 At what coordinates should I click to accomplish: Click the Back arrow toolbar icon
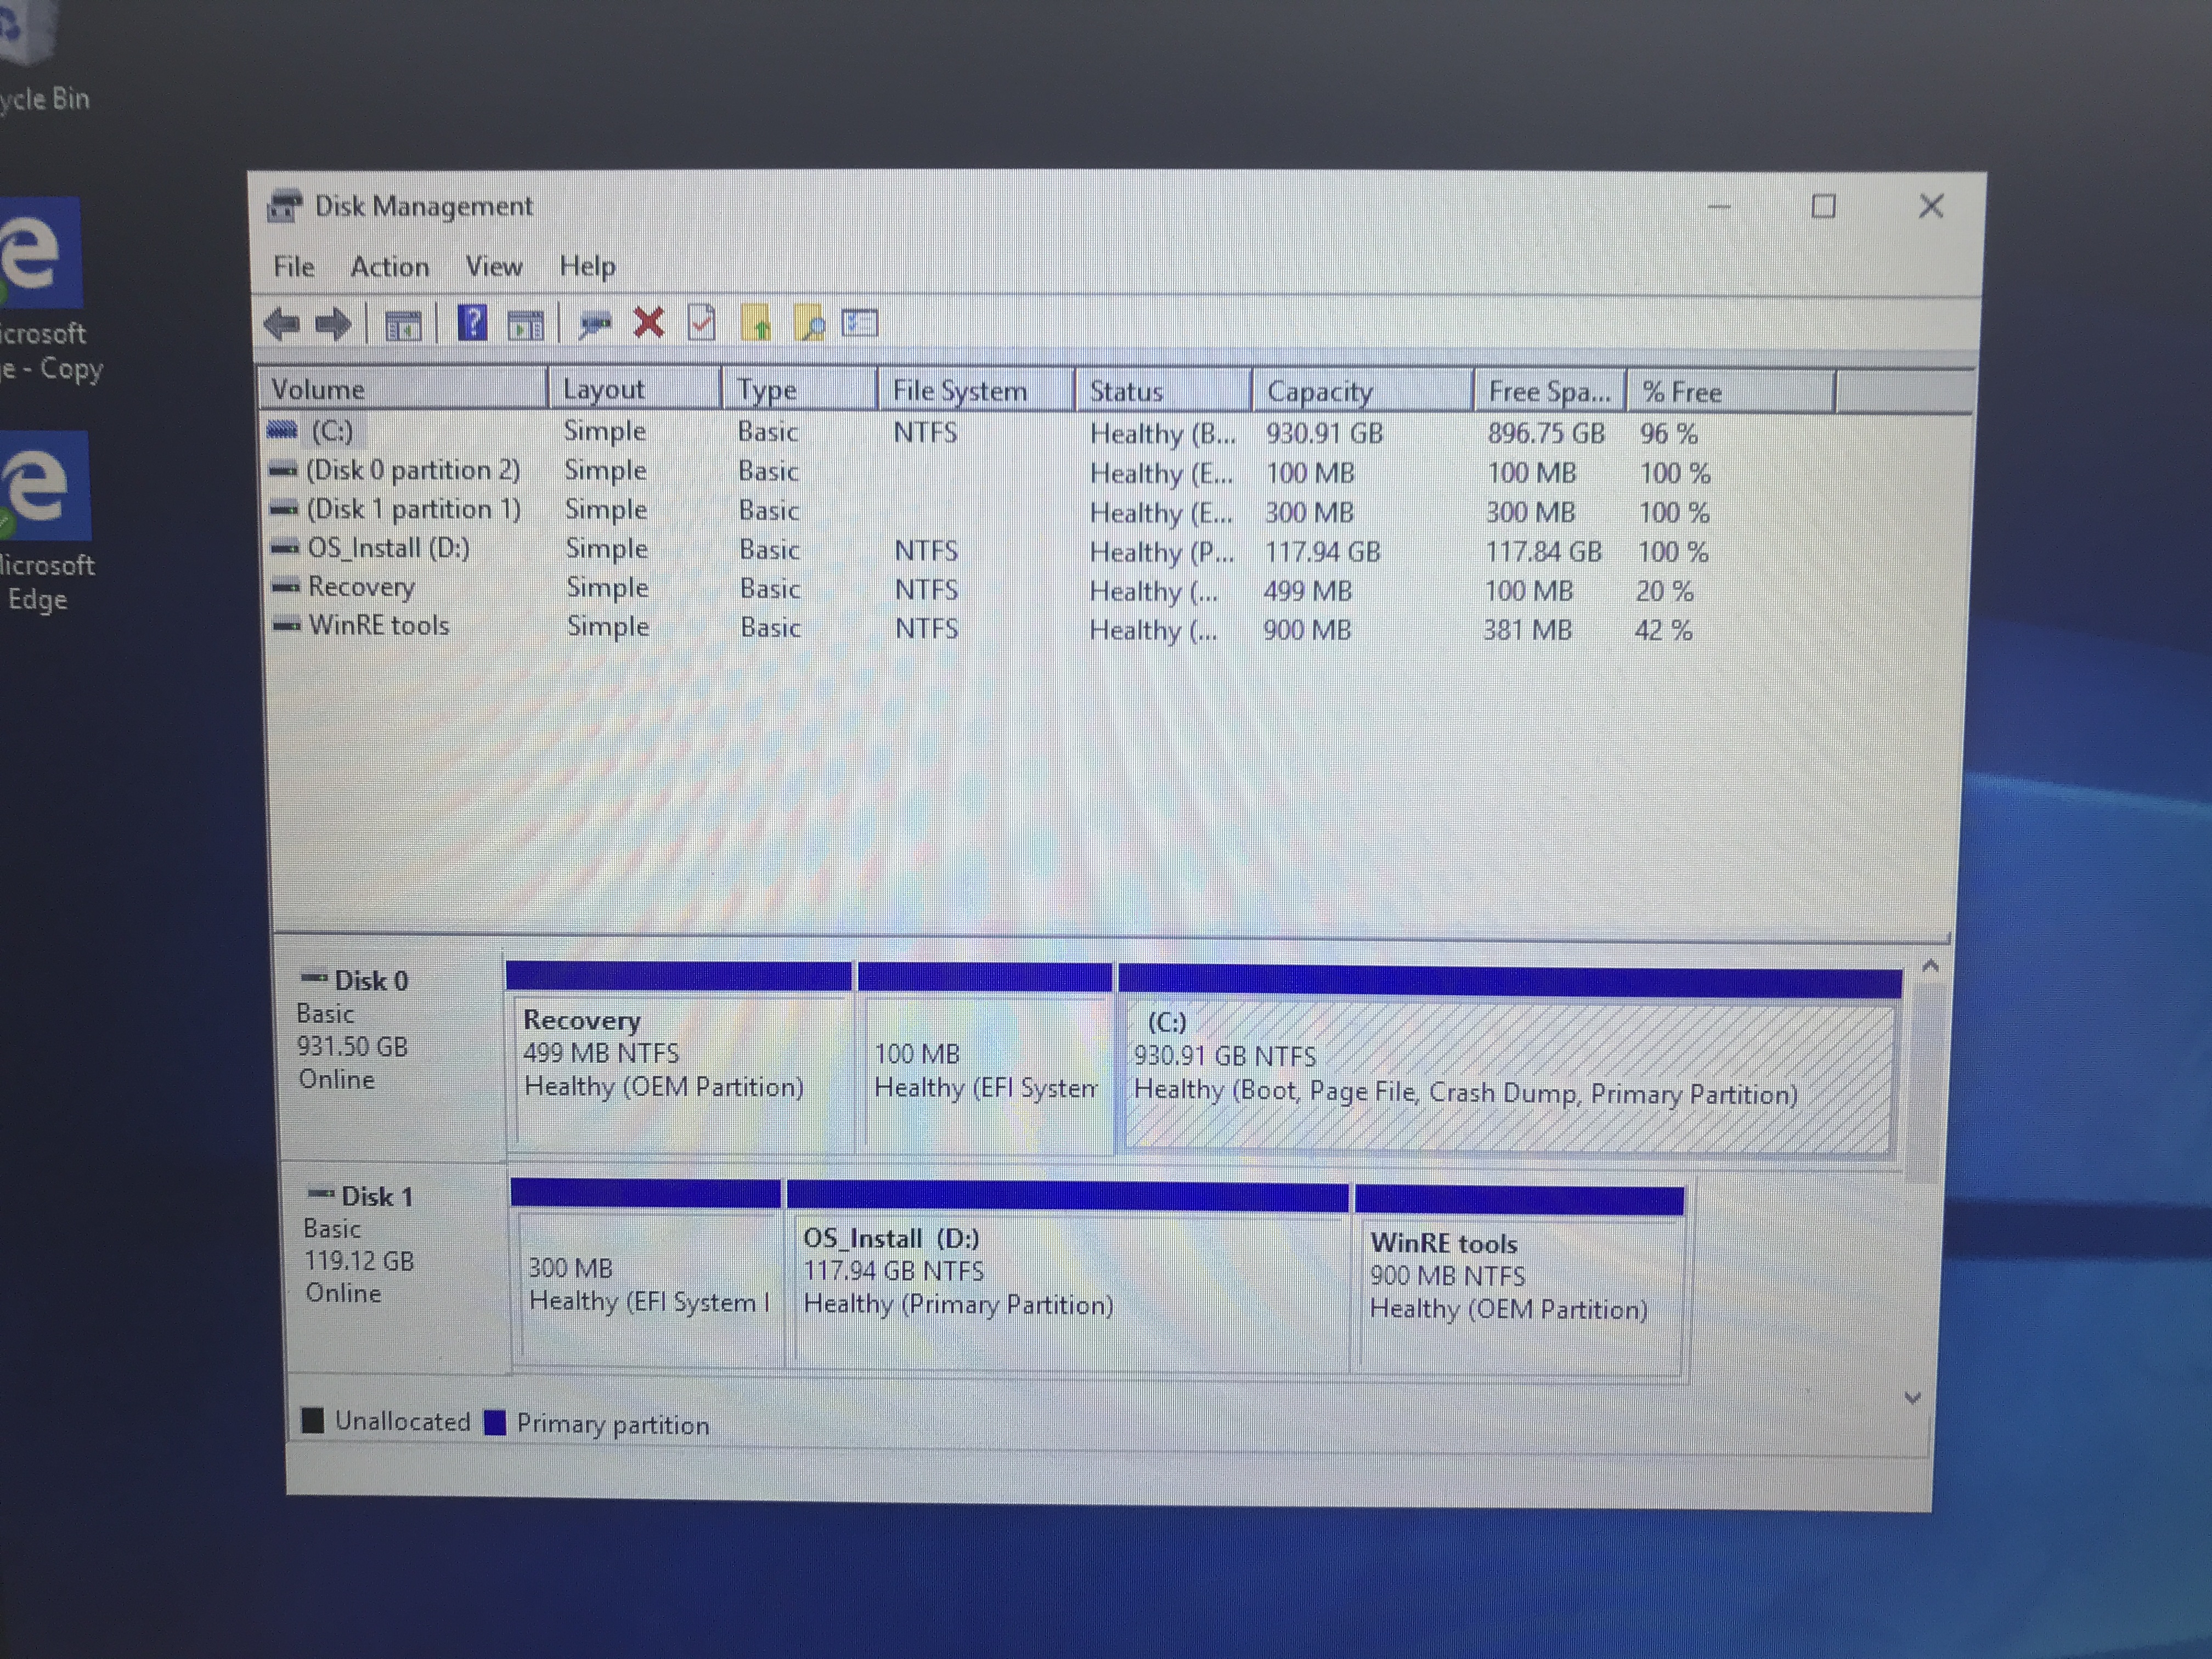pos(282,324)
